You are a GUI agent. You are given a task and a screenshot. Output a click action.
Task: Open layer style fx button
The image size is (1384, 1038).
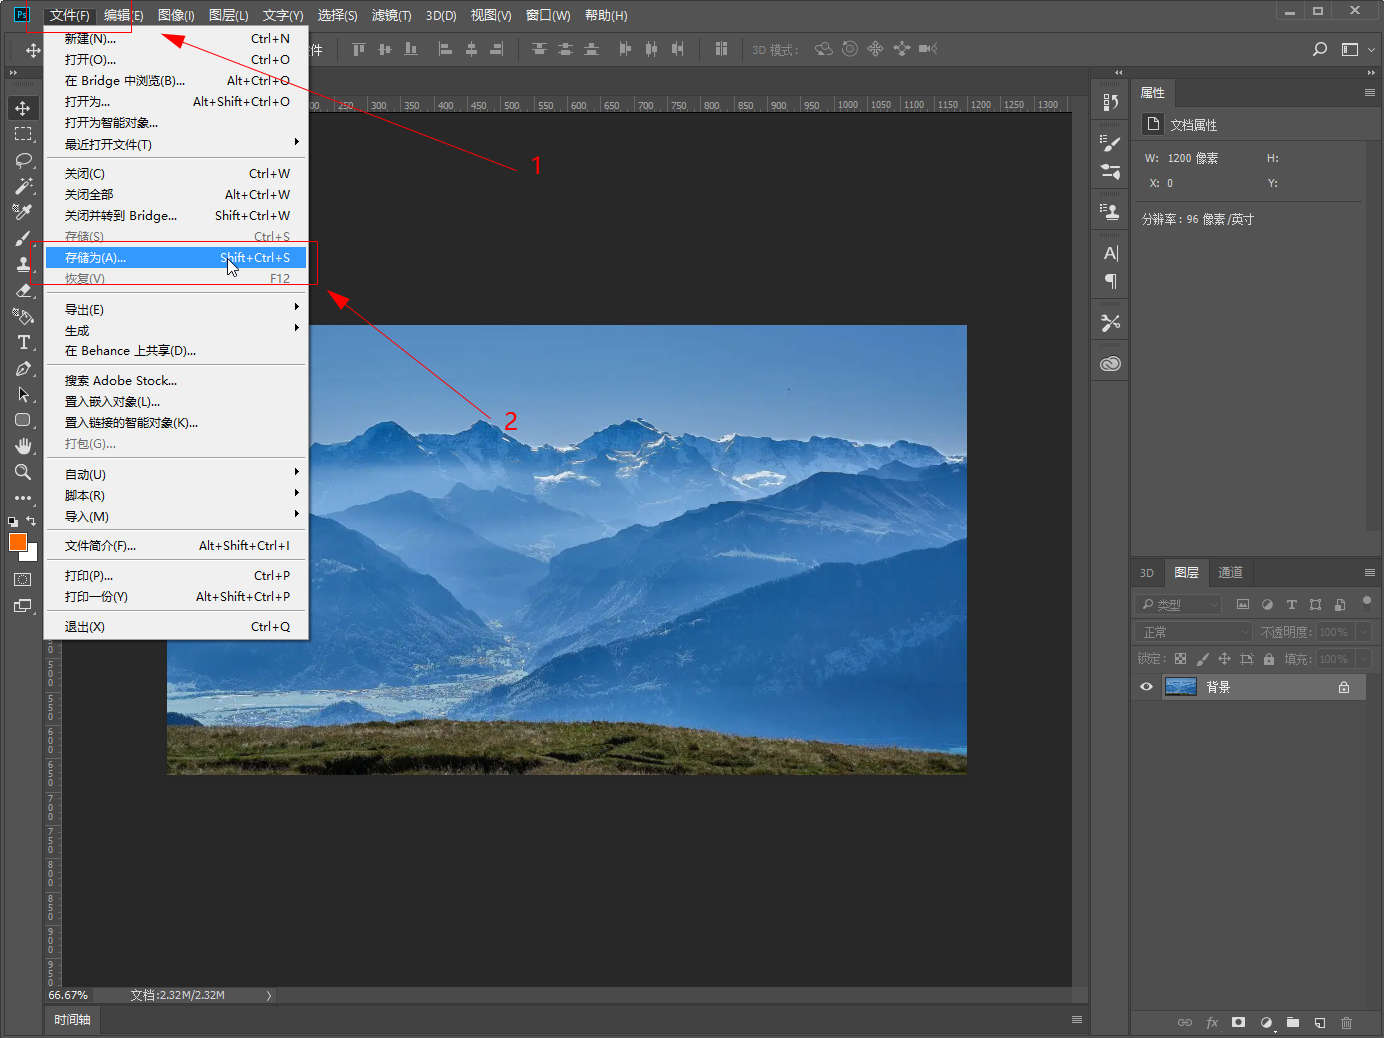pyautogui.click(x=1212, y=1022)
